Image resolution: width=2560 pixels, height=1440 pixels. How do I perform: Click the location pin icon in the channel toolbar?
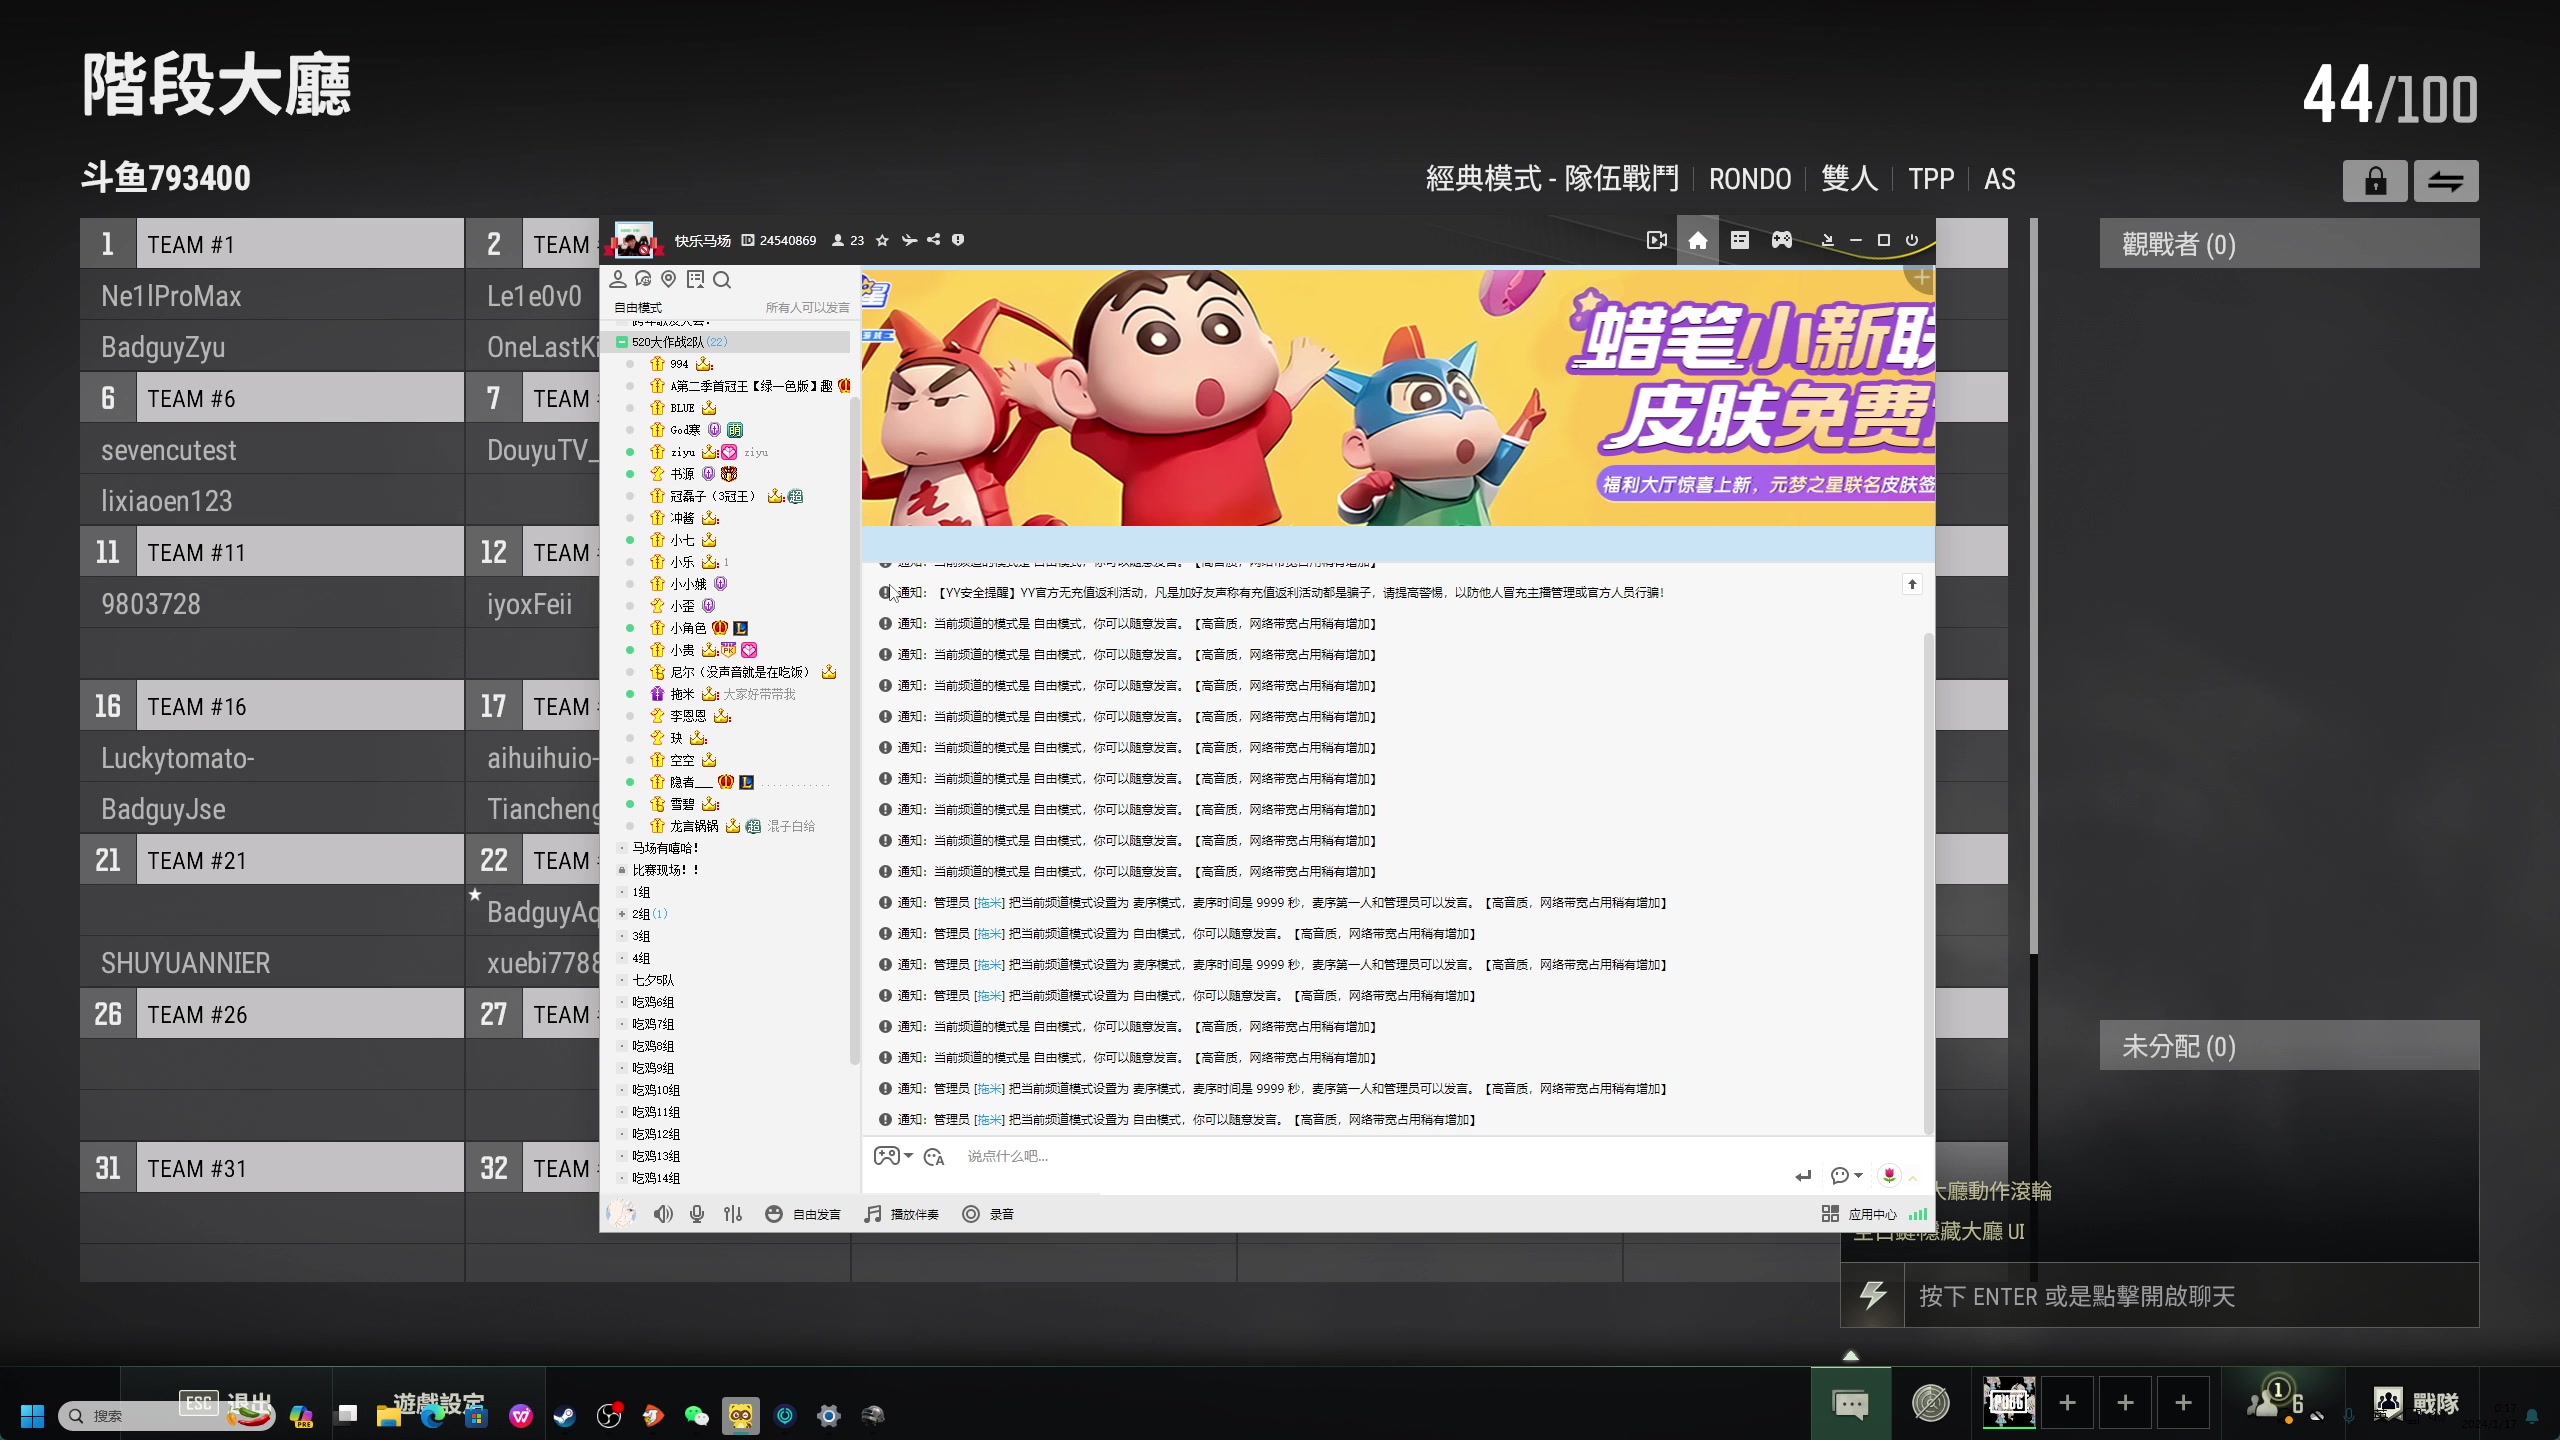pos(669,280)
